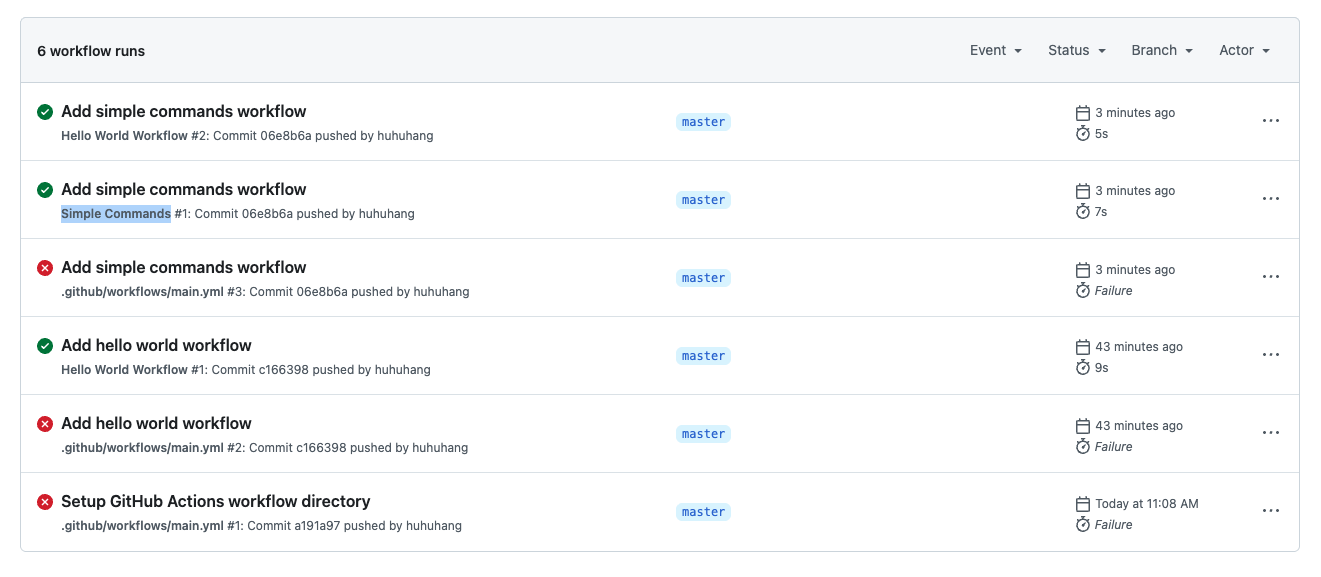
Task: Open the kebab menu on Setup GitHub Actions run
Action: (x=1270, y=510)
